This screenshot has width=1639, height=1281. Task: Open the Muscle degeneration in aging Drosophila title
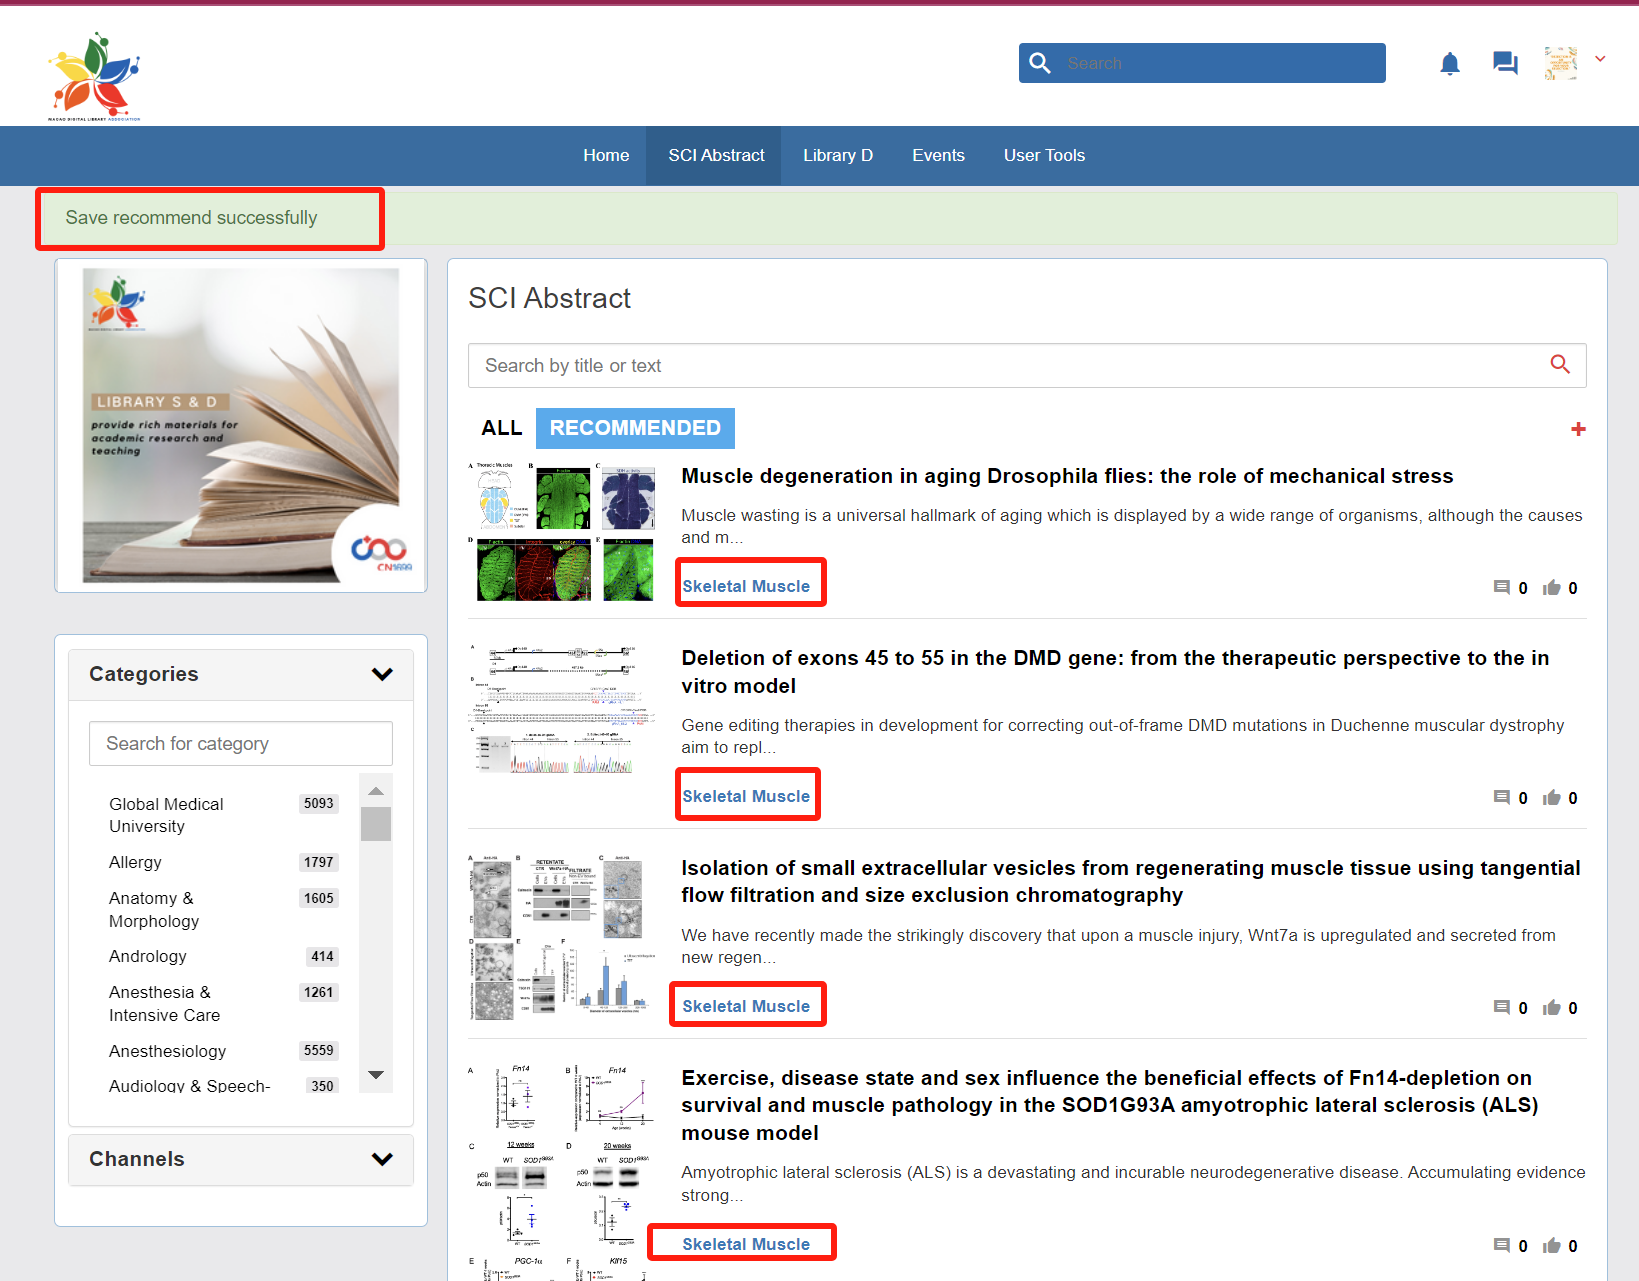tap(1066, 476)
